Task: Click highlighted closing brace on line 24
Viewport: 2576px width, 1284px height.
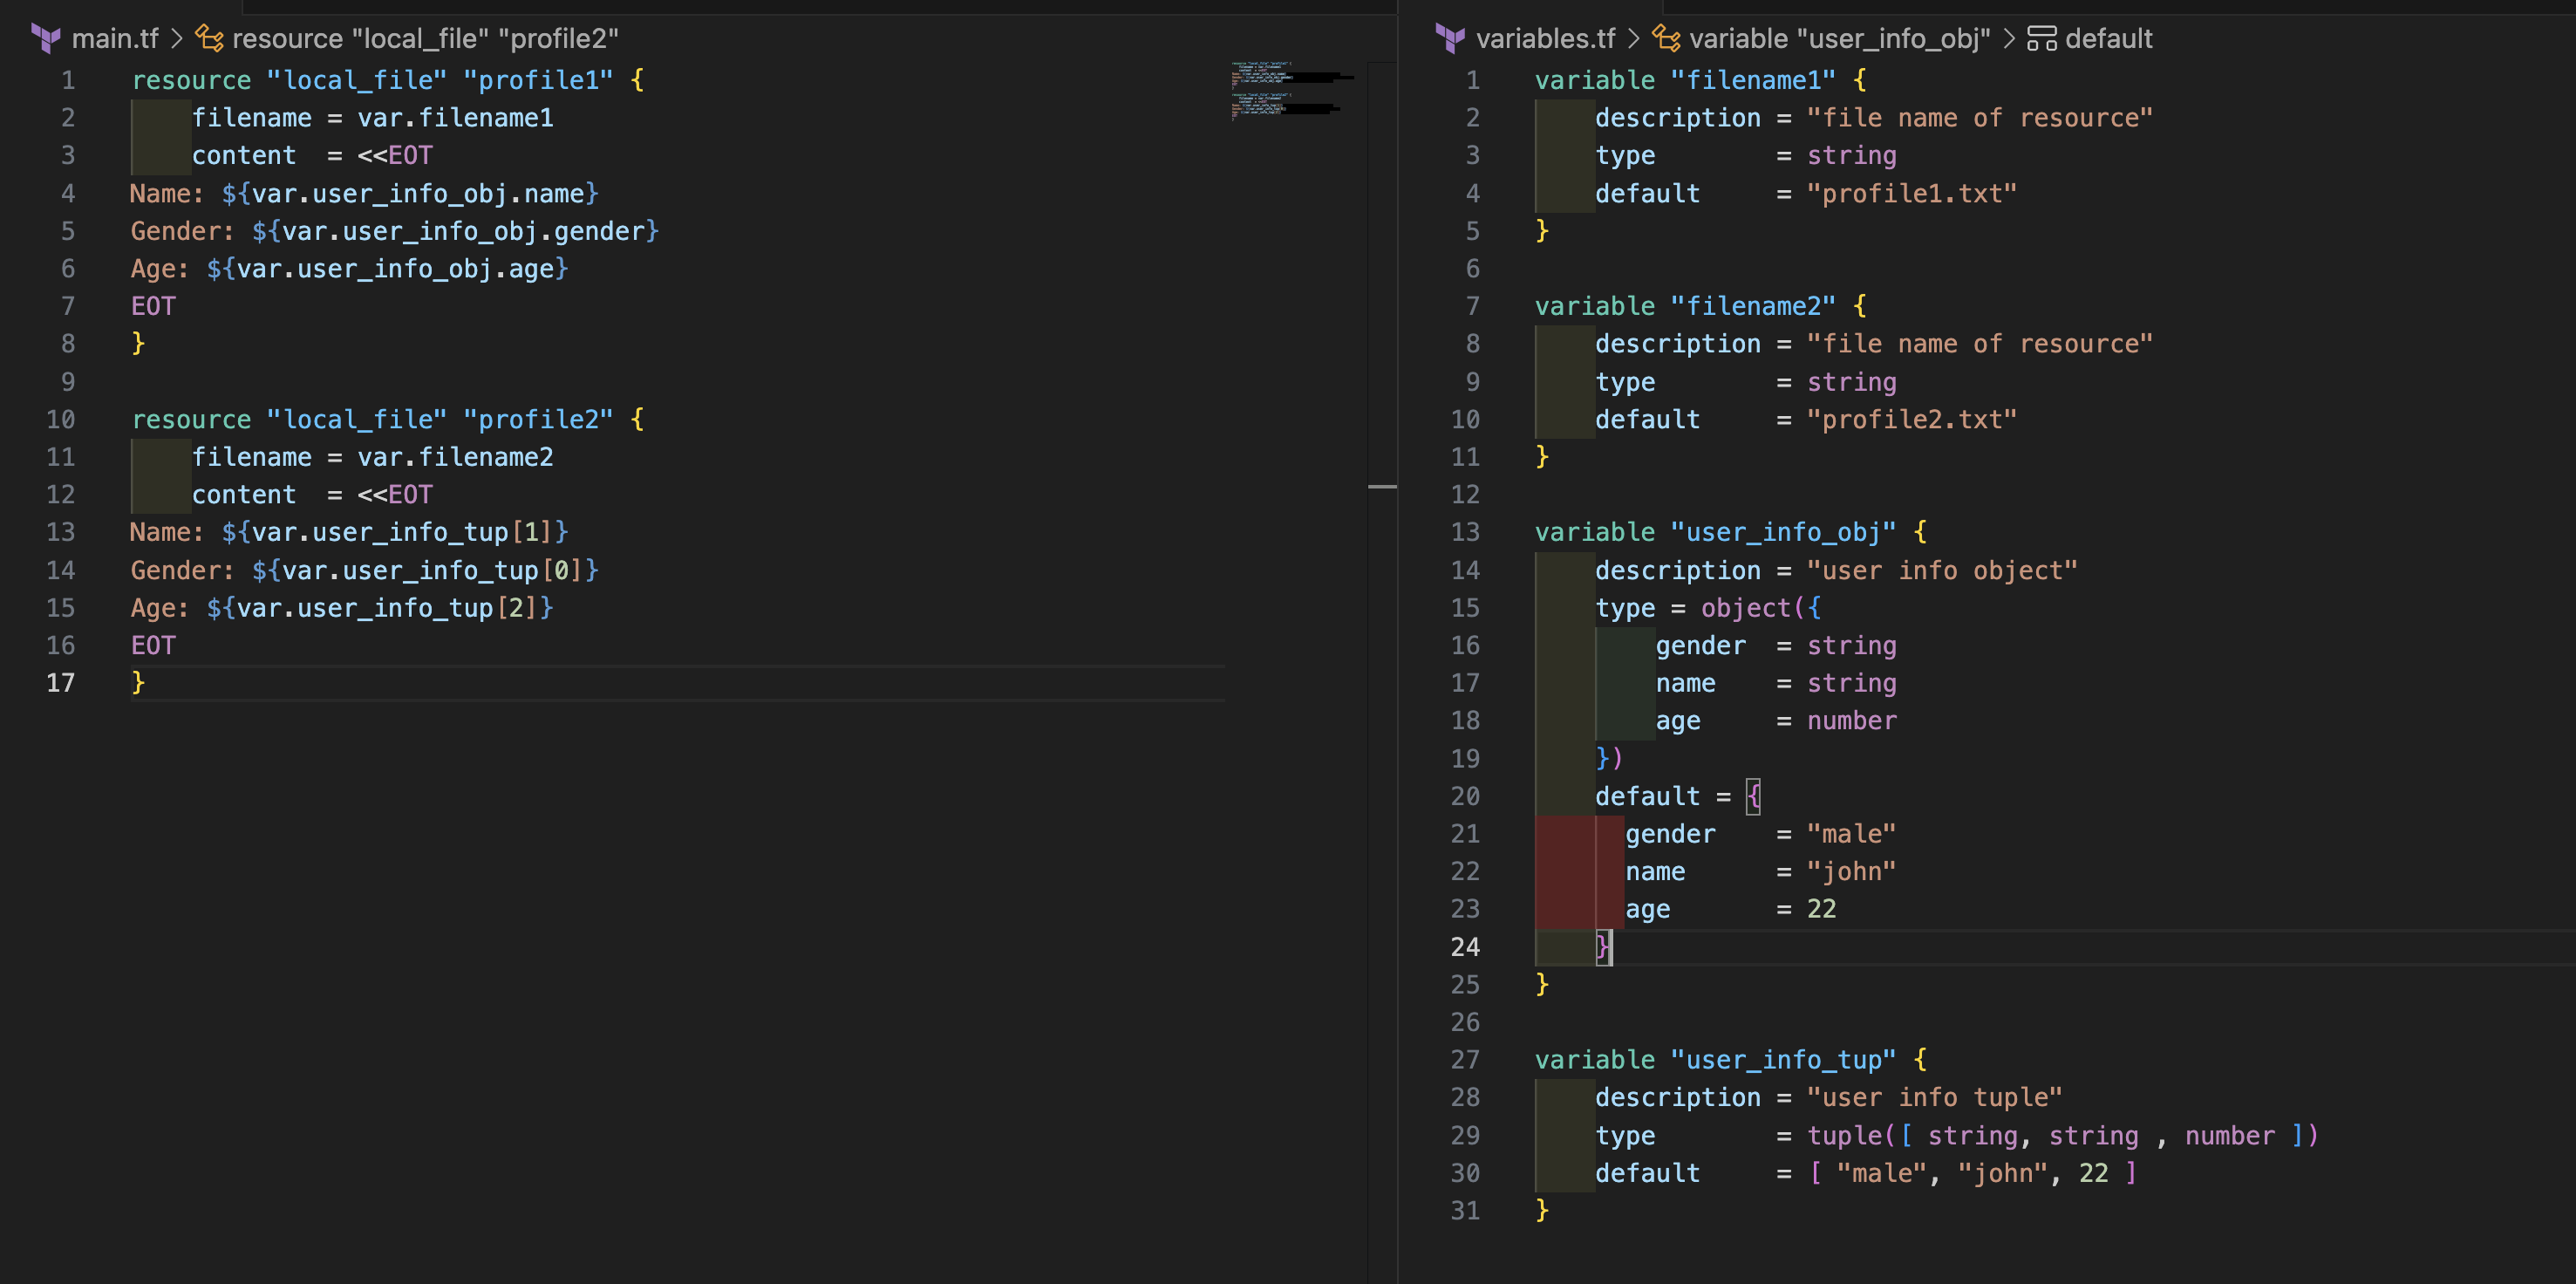Action: coord(1603,947)
